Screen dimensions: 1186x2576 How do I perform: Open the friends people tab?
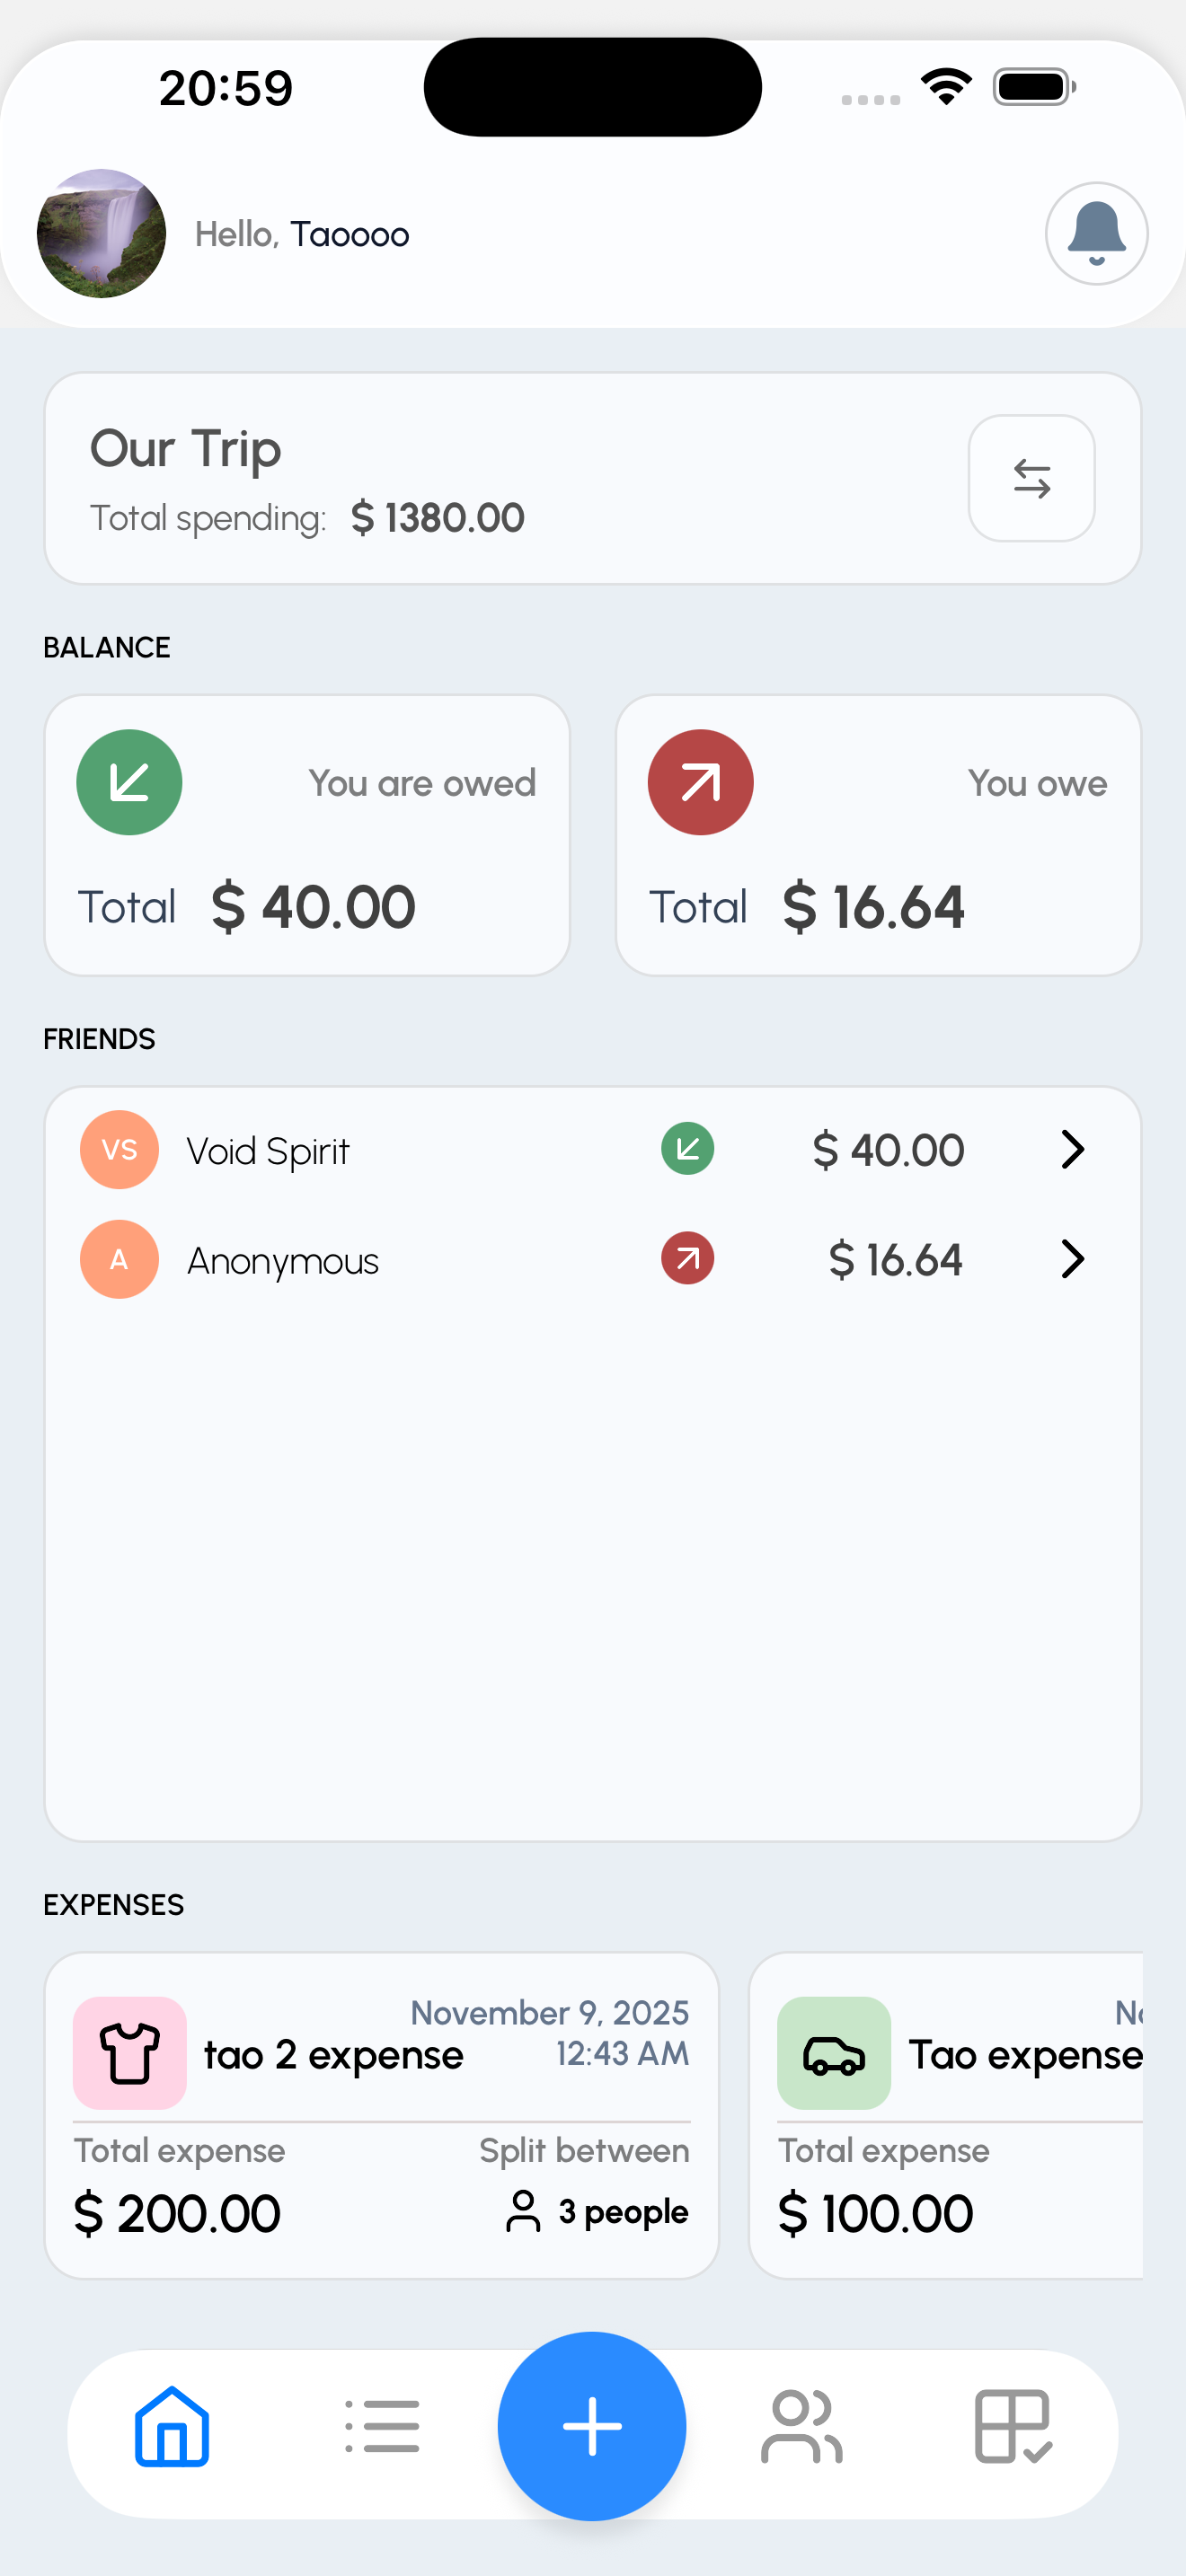click(x=802, y=2426)
